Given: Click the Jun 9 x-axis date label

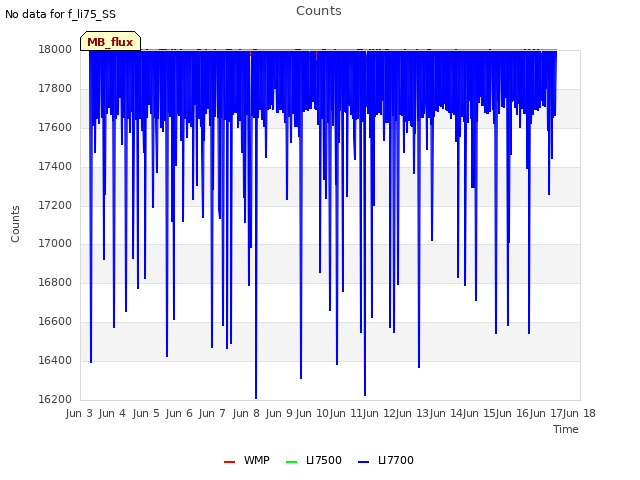Looking at the screenshot, I should (x=279, y=413).
